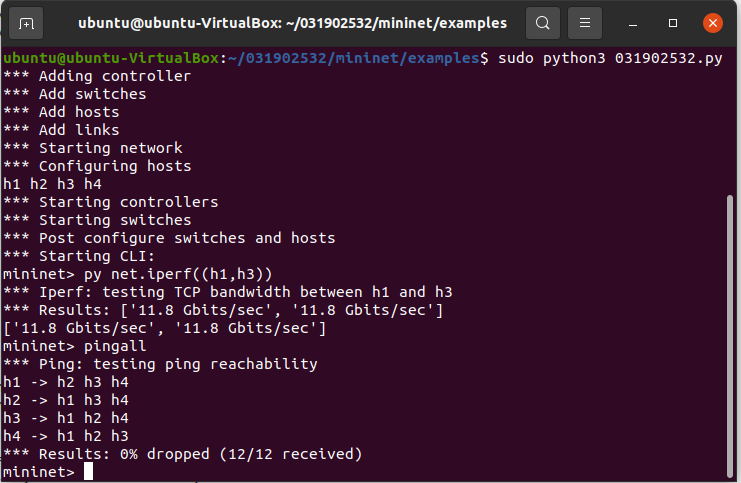Click the '*** Adding controller' line
Image resolution: width=741 pixels, height=483 pixels.
tap(97, 76)
